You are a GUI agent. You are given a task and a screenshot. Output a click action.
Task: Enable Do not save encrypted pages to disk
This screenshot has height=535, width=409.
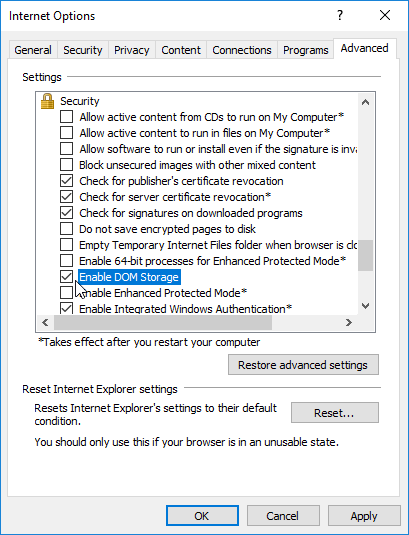pos(66,229)
